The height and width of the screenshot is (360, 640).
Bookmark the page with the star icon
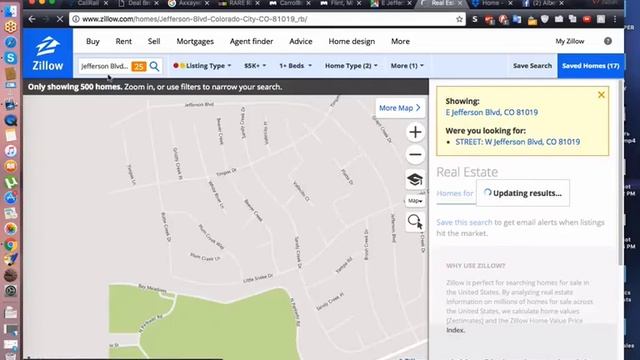459,19
